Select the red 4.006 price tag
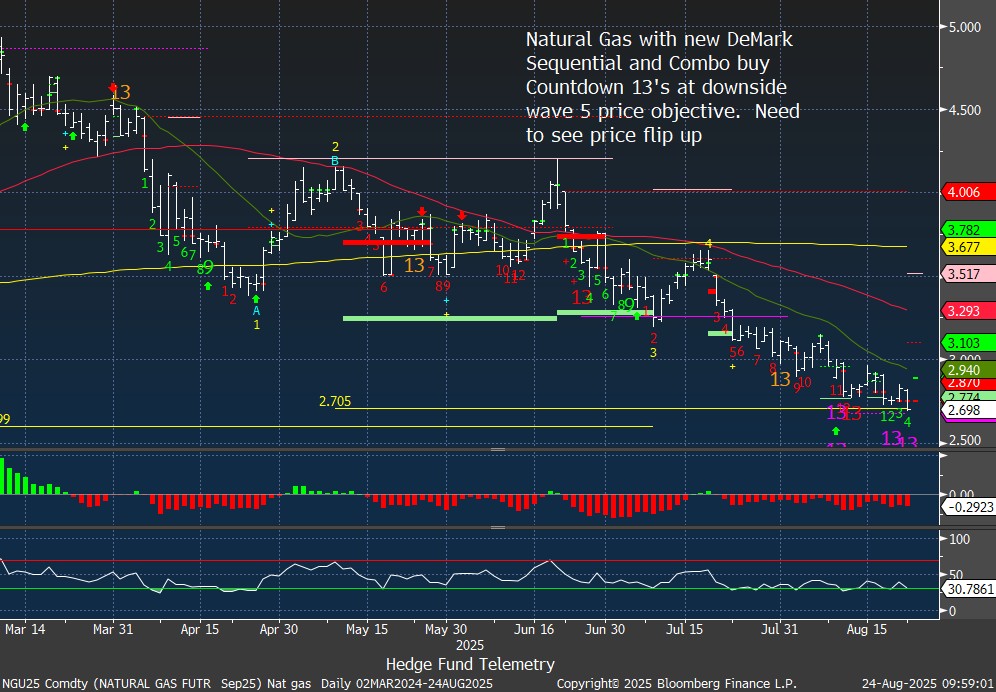Viewport: 996px width, 692px height. click(968, 192)
